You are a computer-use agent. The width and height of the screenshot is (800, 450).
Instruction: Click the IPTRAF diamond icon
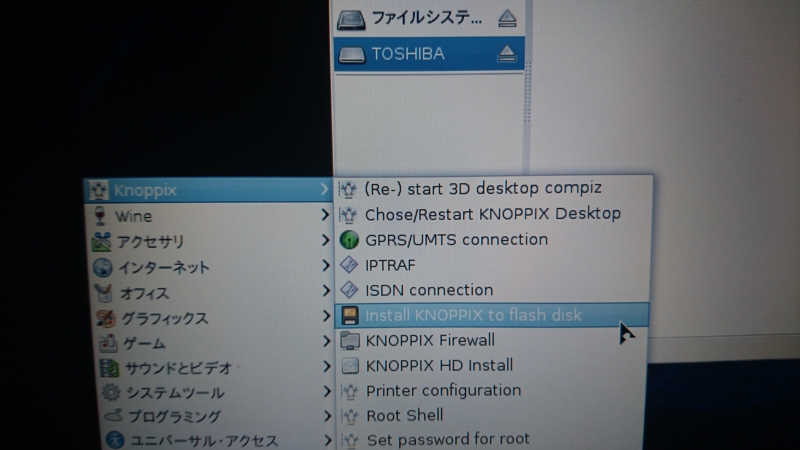(x=349, y=265)
